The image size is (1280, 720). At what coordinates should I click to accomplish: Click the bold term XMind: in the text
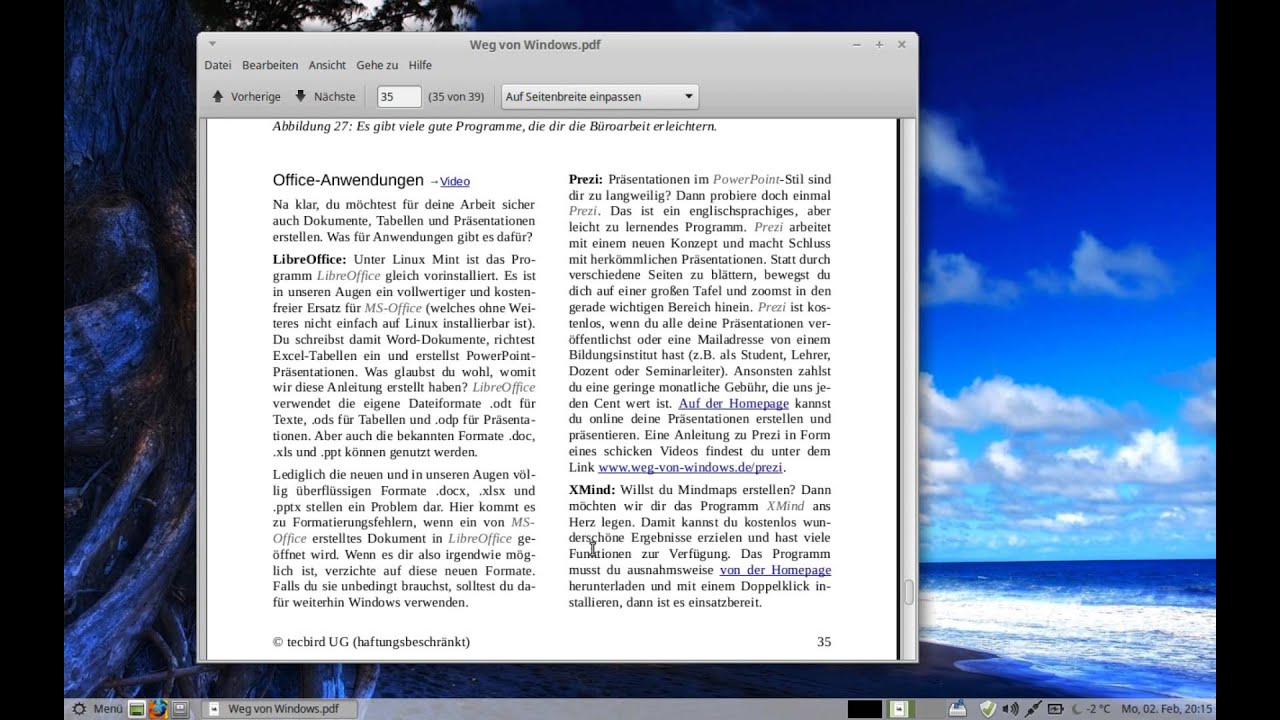click(x=592, y=490)
